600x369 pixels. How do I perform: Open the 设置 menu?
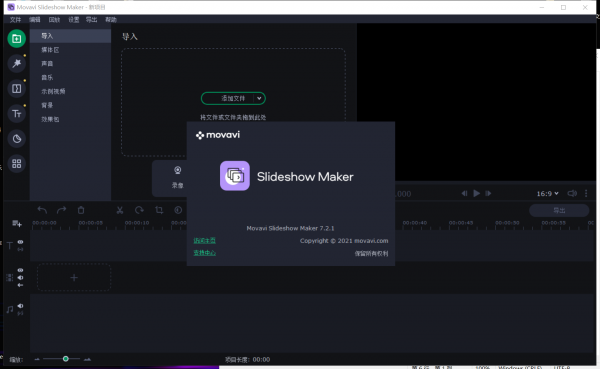pyautogui.click(x=73, y=20)
